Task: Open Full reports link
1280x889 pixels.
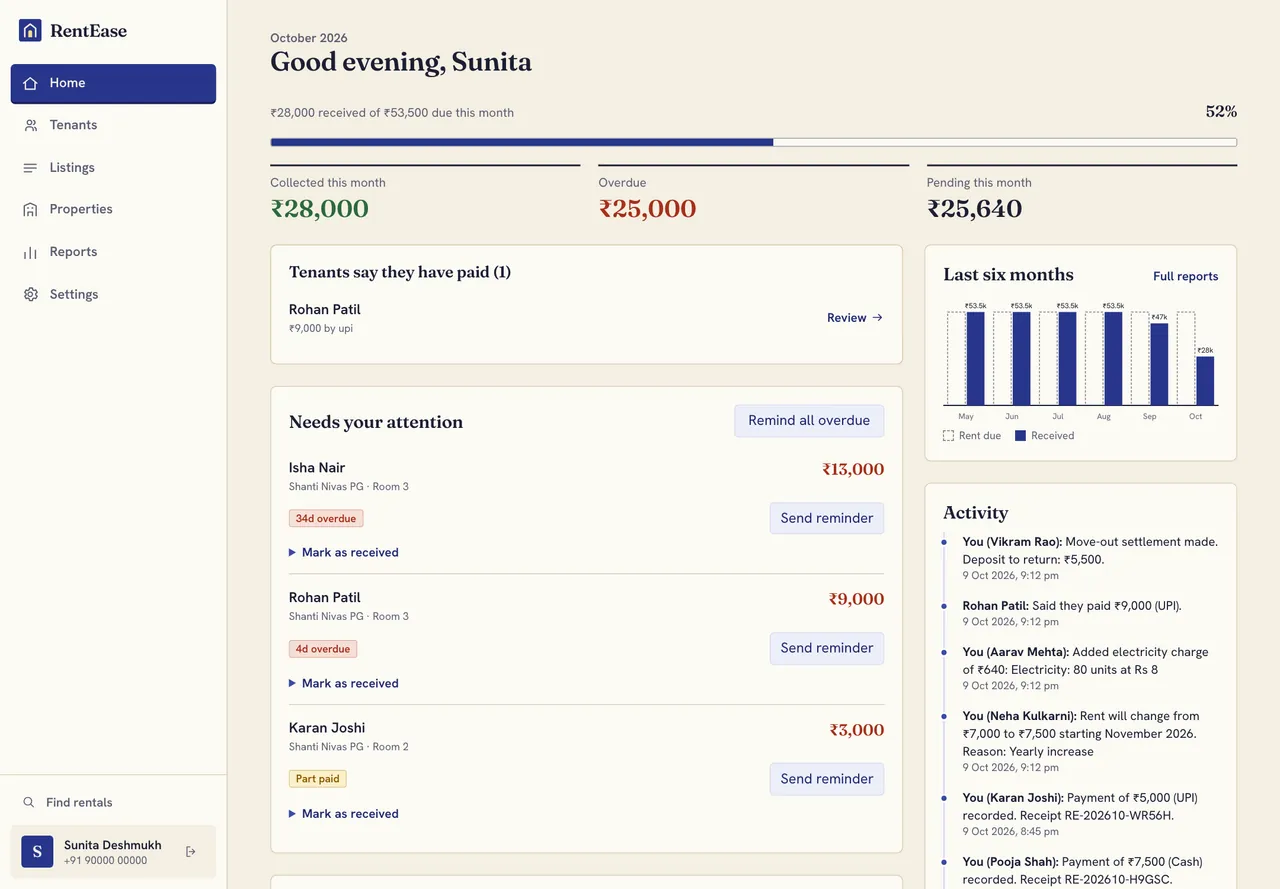Action: coord(1186,276)
